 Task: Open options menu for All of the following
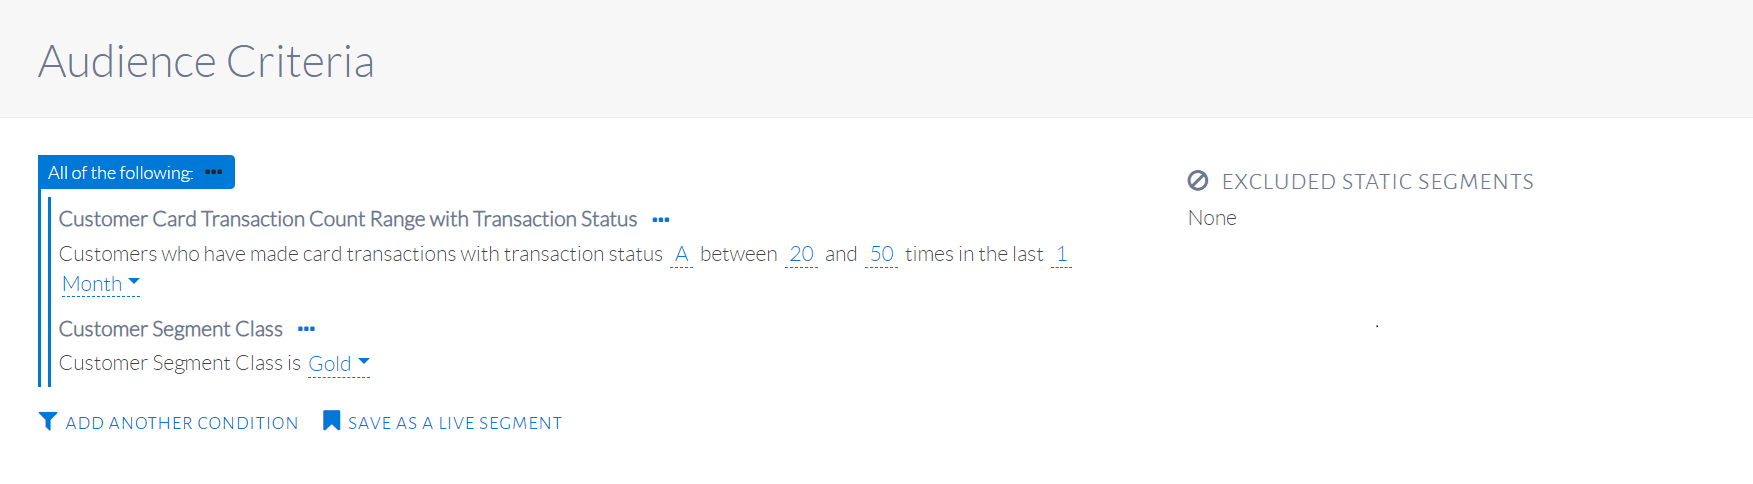(213, 173)
